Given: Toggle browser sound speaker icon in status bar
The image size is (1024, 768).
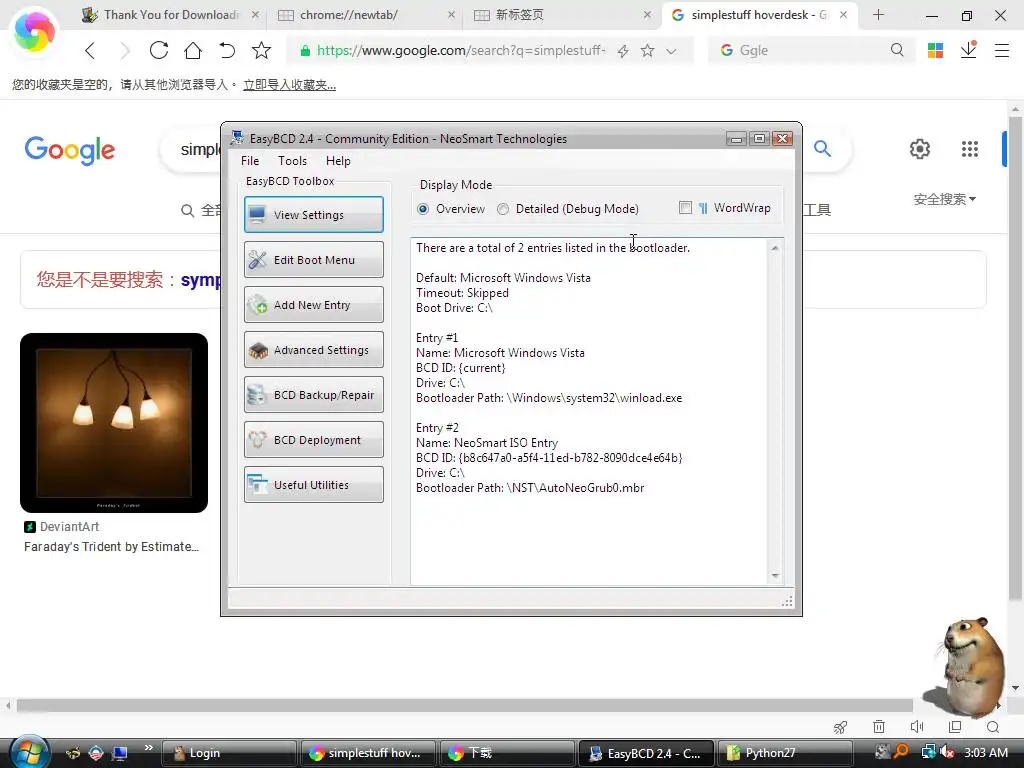Looking at the screenshot, I should click(917, 727).
